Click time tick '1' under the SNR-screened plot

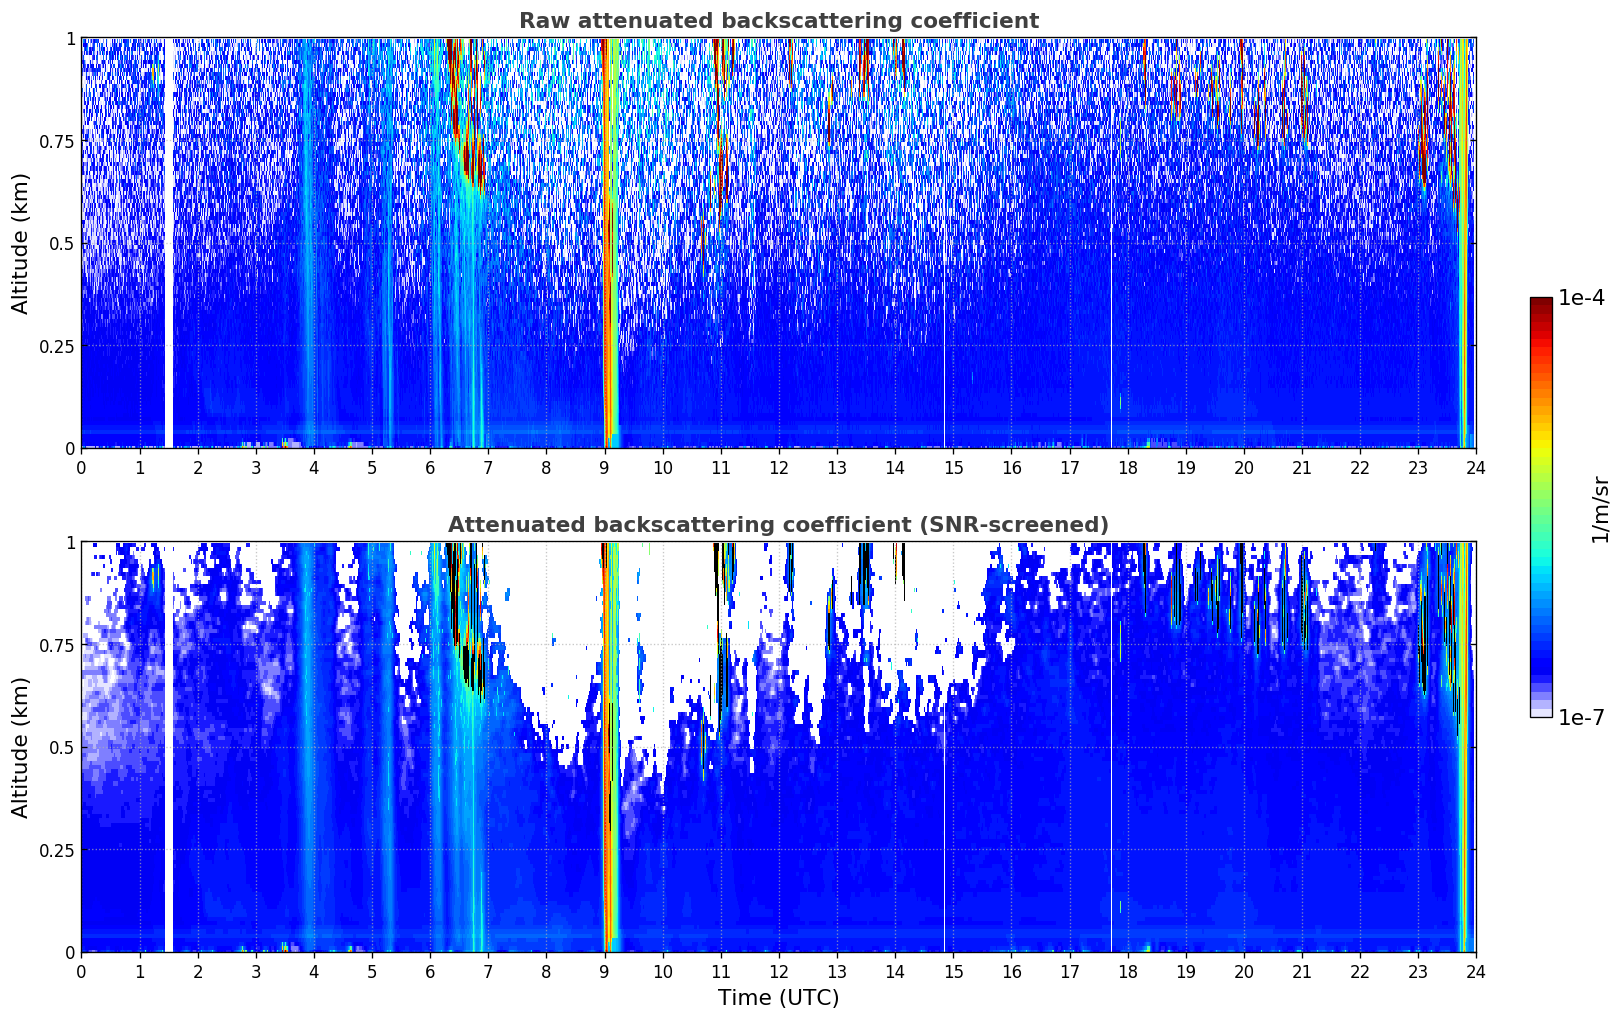(x=139, y=971)
